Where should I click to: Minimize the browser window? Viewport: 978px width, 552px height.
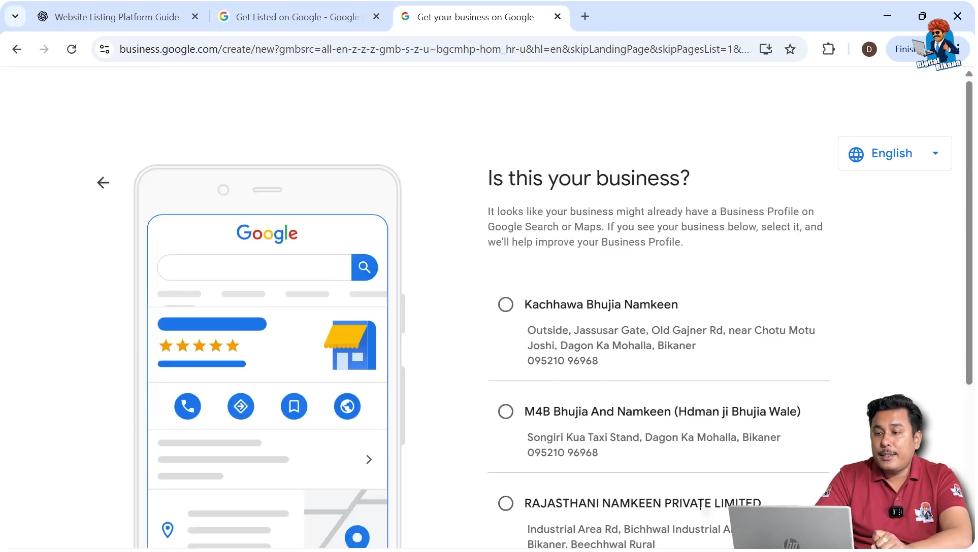coord(887,16)
